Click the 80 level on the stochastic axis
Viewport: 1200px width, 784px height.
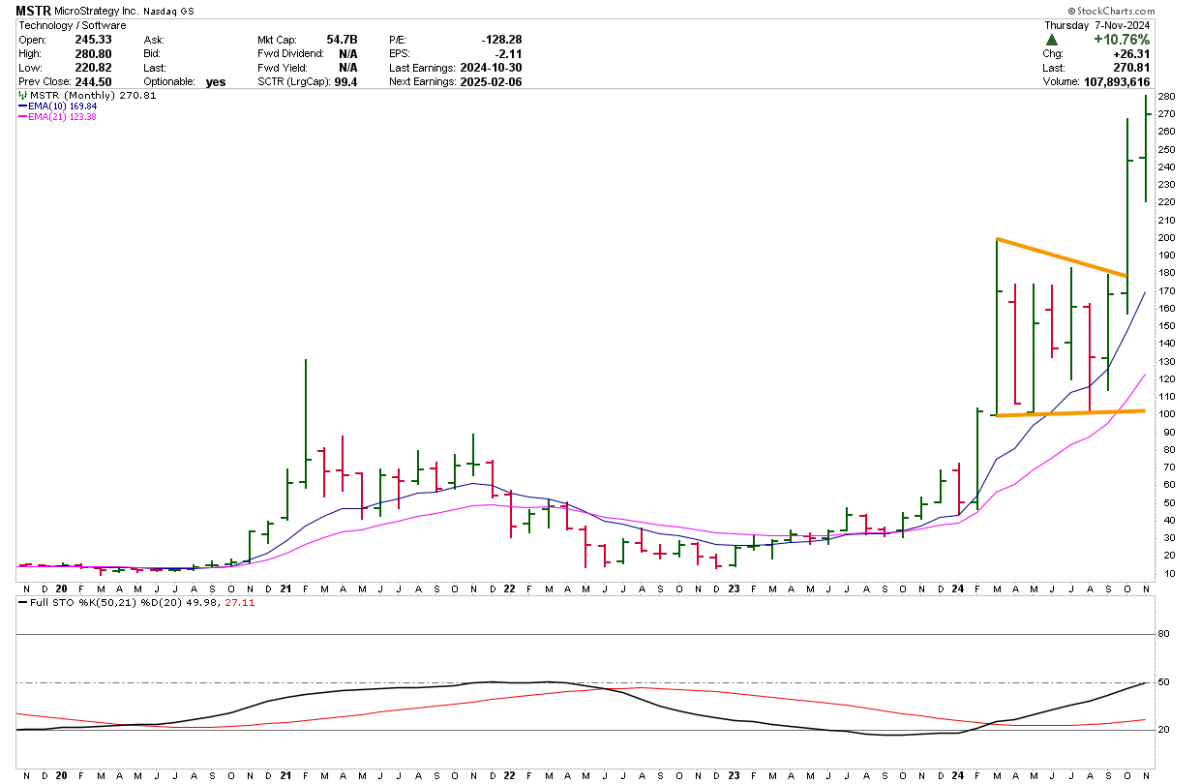(x=1163, y=633)
